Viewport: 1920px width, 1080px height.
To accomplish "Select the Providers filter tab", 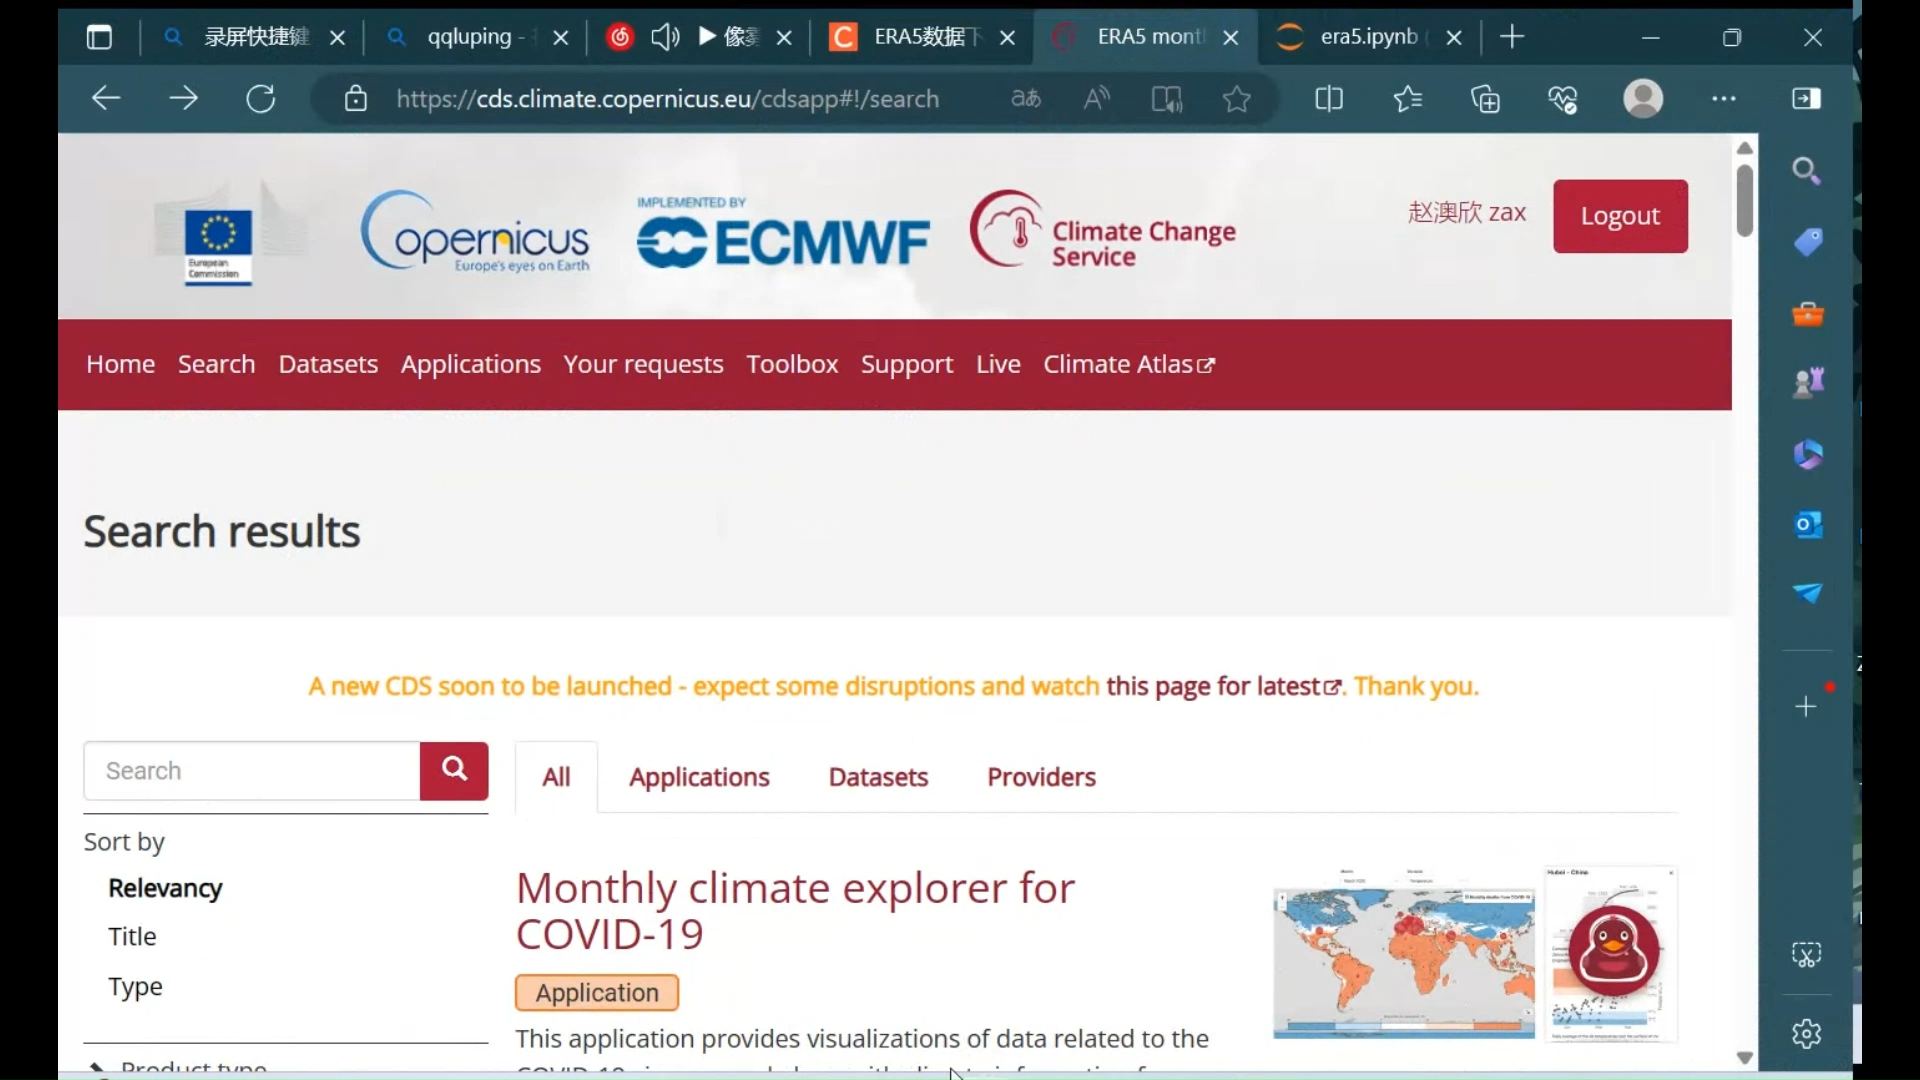I will pyautogui.click(x=1042, y=777).
